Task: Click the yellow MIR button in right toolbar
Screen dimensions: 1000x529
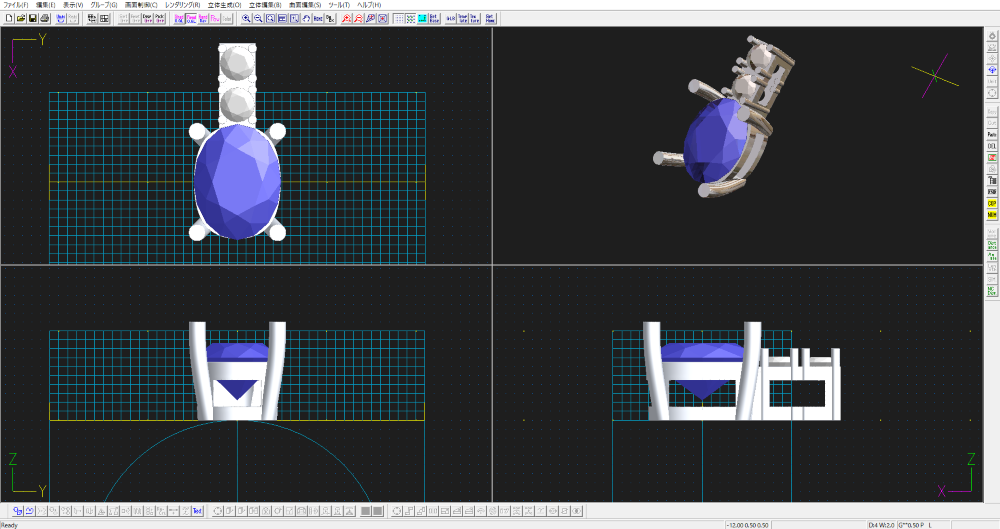Action: click(991, 214)
